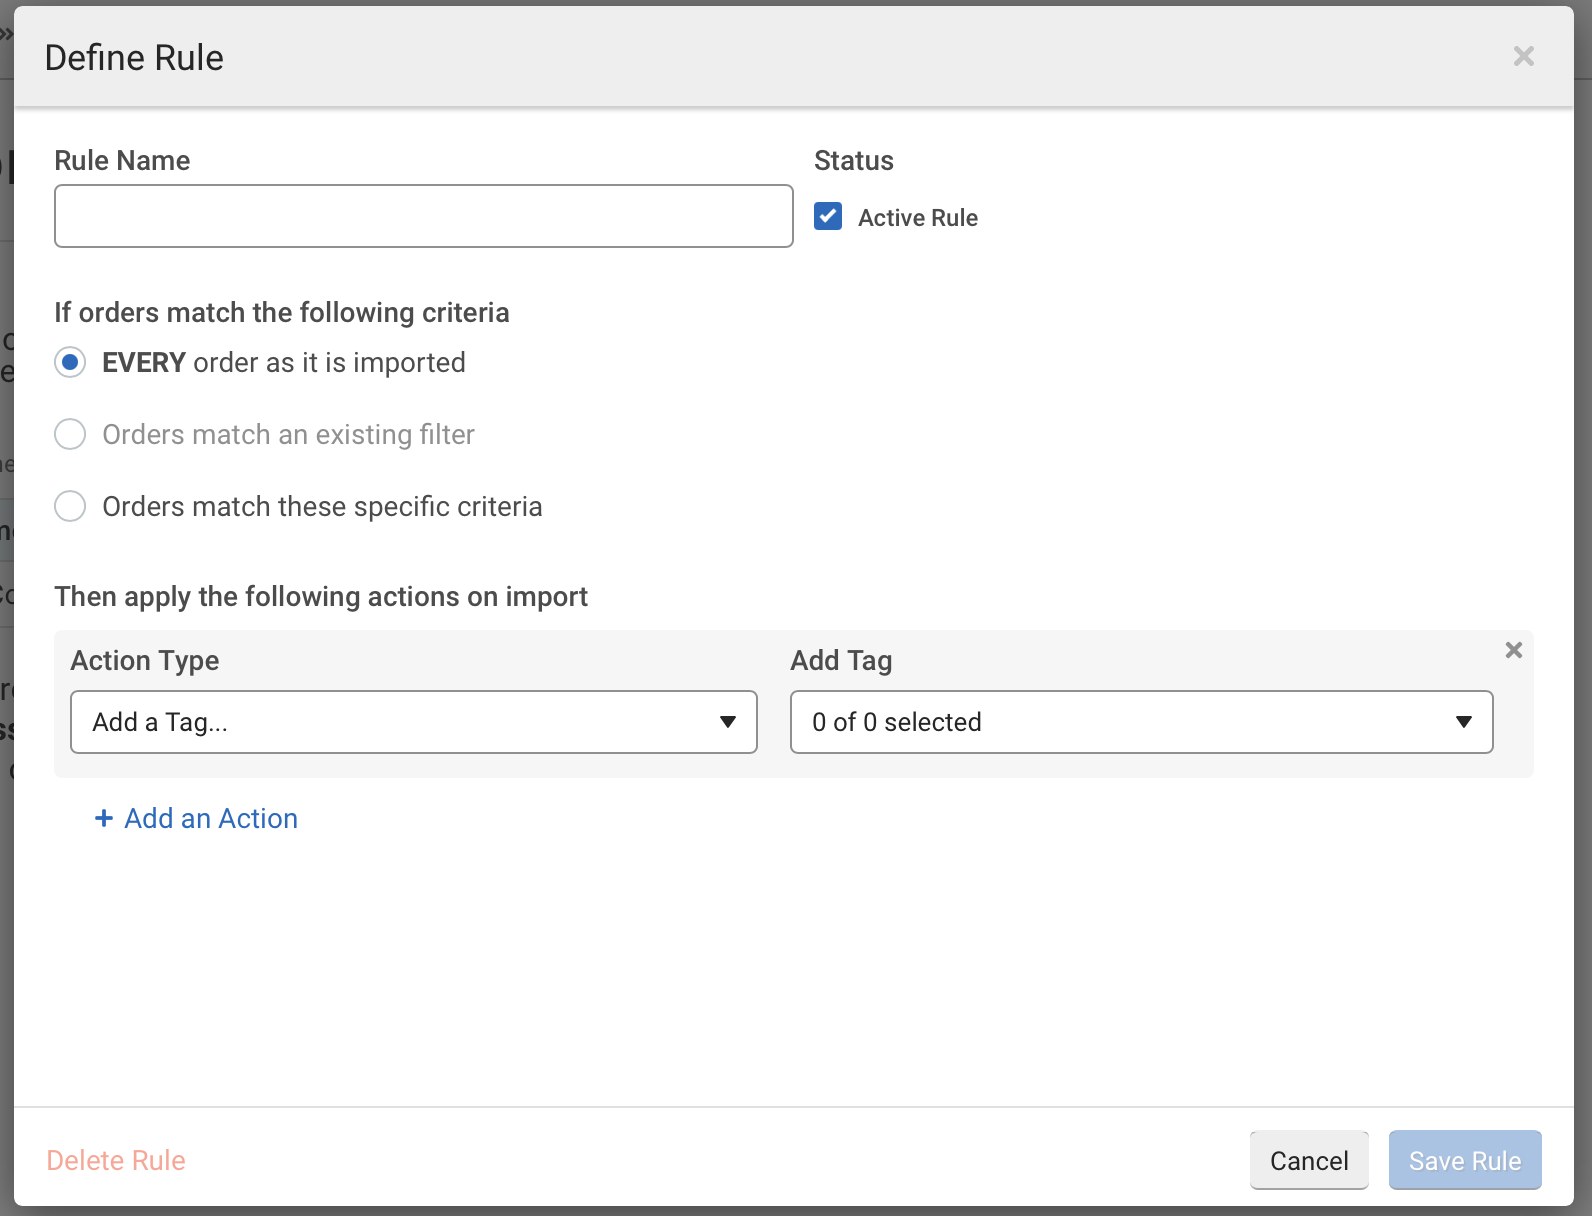Click the Rule Name field label
Viewport: 1592px width, 1216px height.
click(x=122, y=160)
